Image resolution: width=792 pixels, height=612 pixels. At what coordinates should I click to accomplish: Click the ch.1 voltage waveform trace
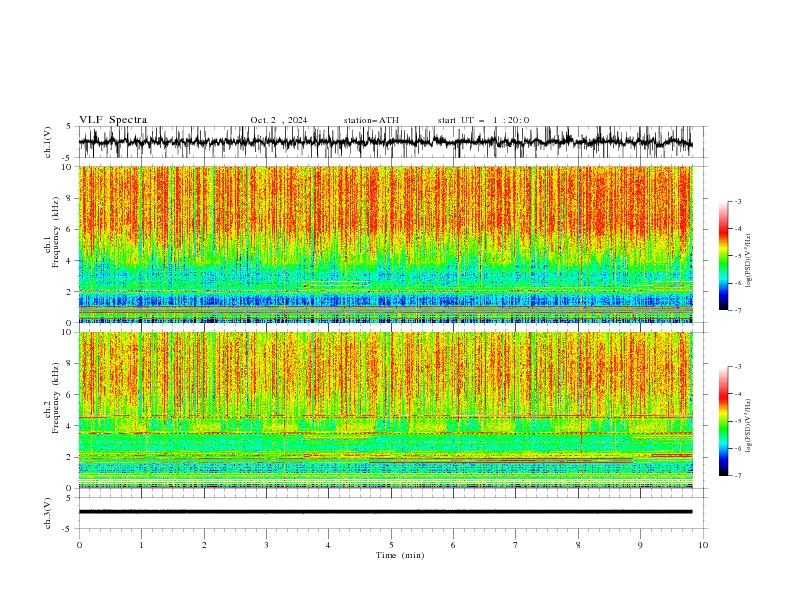click(x=385, y=142)
